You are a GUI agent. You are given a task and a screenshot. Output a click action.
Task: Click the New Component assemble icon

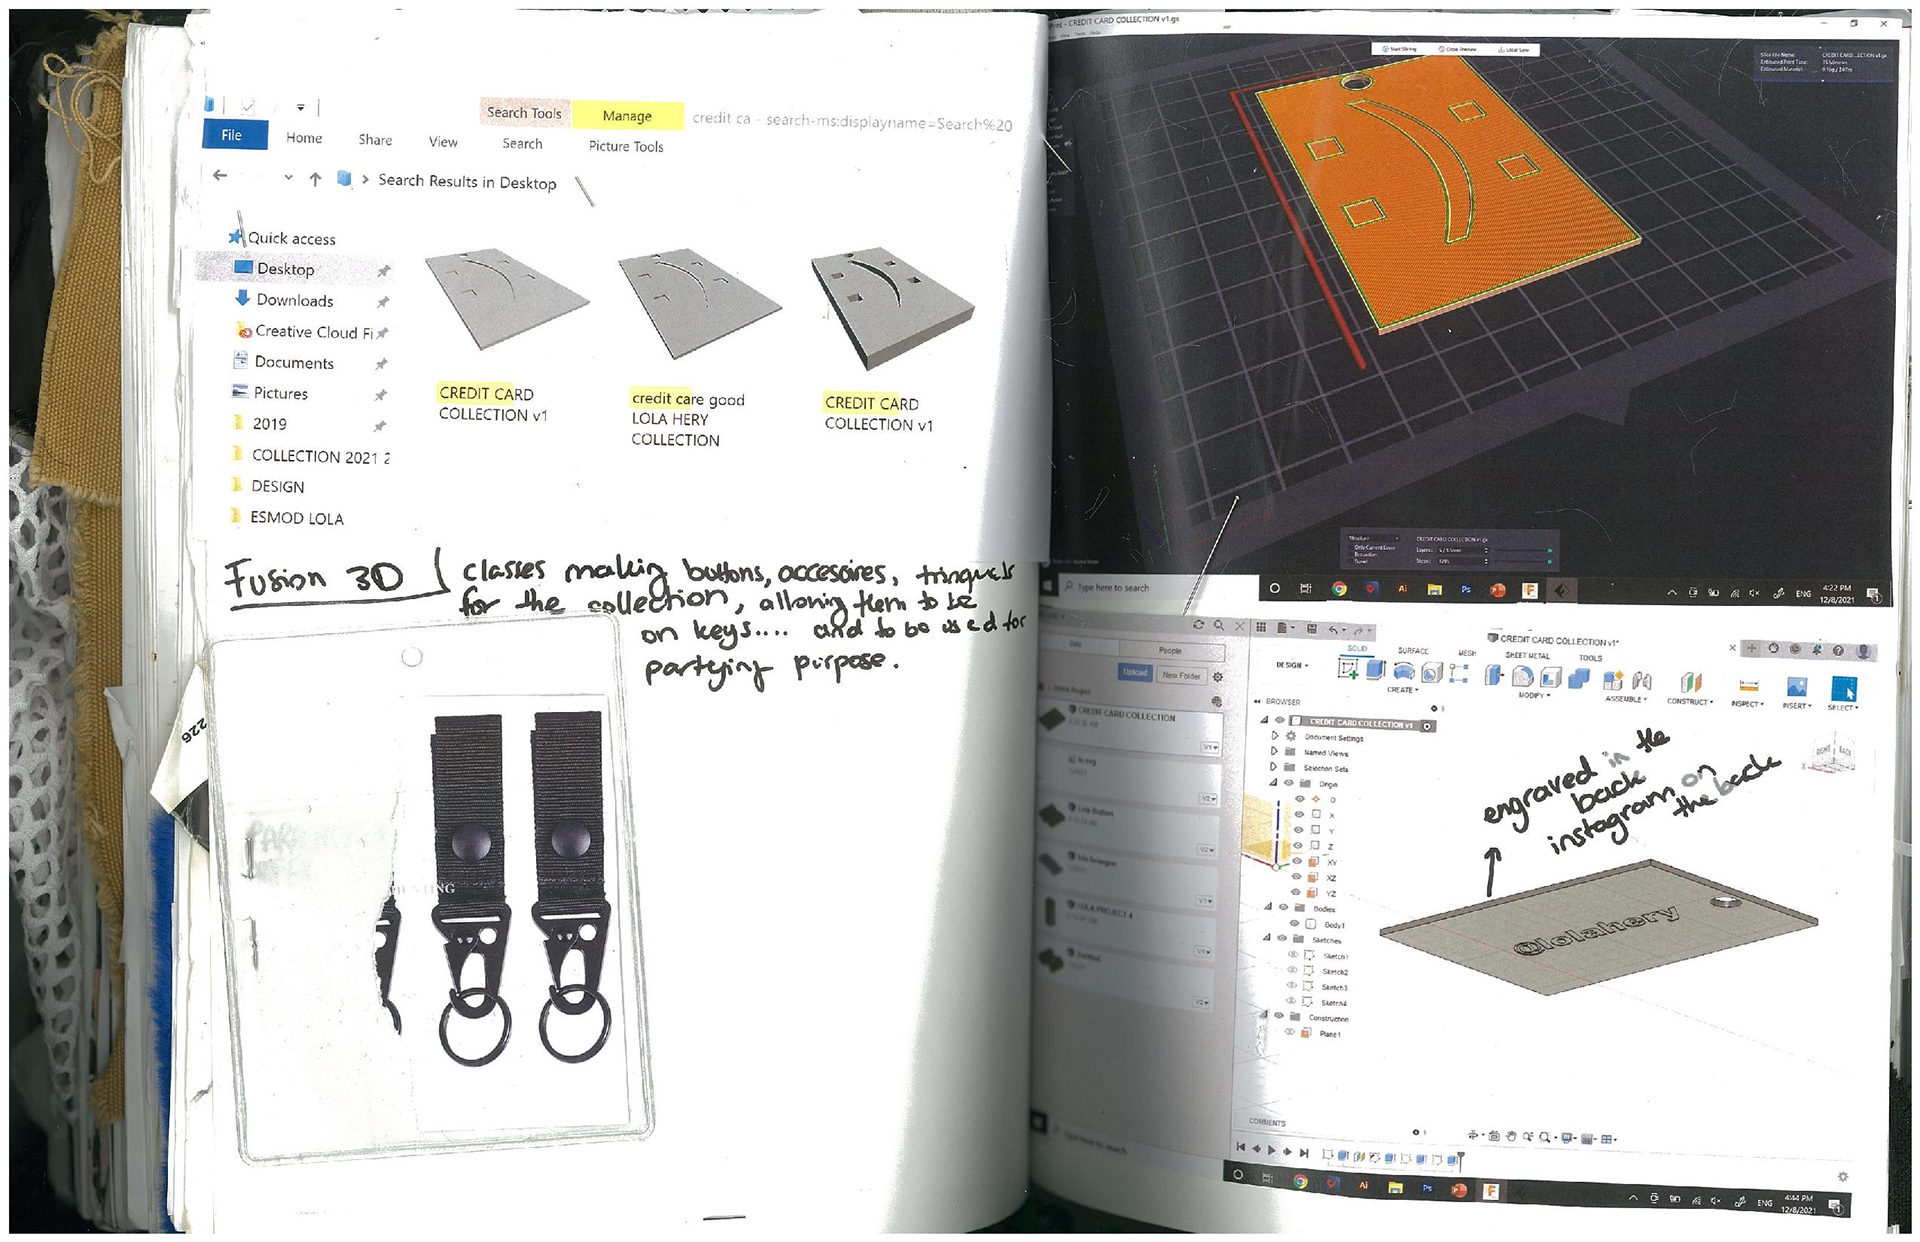pos(1613,680)
